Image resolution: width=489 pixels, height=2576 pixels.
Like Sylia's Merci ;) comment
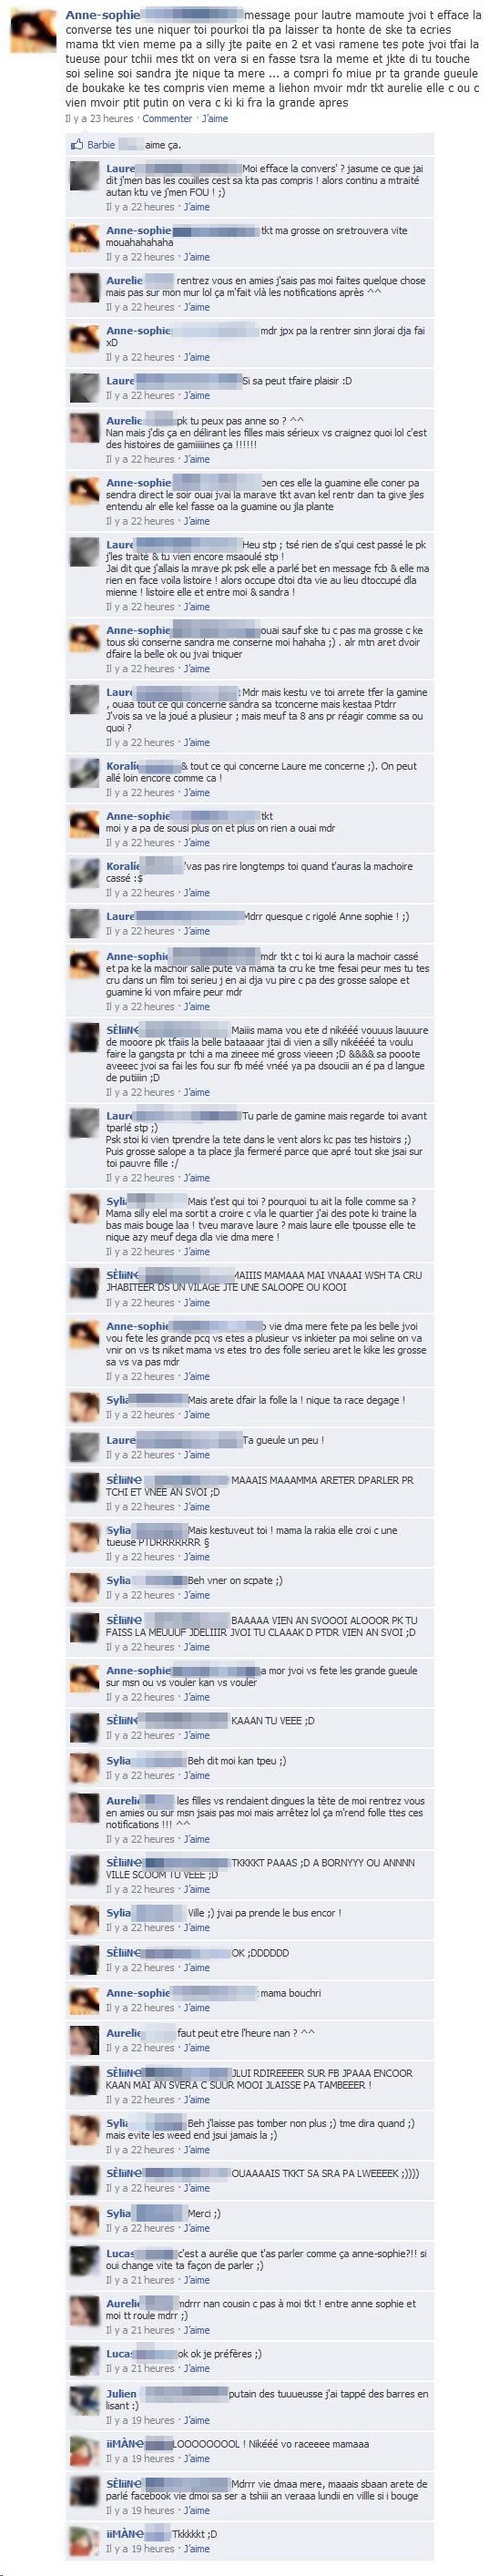pyautogui.click(x=197, y=2228)
